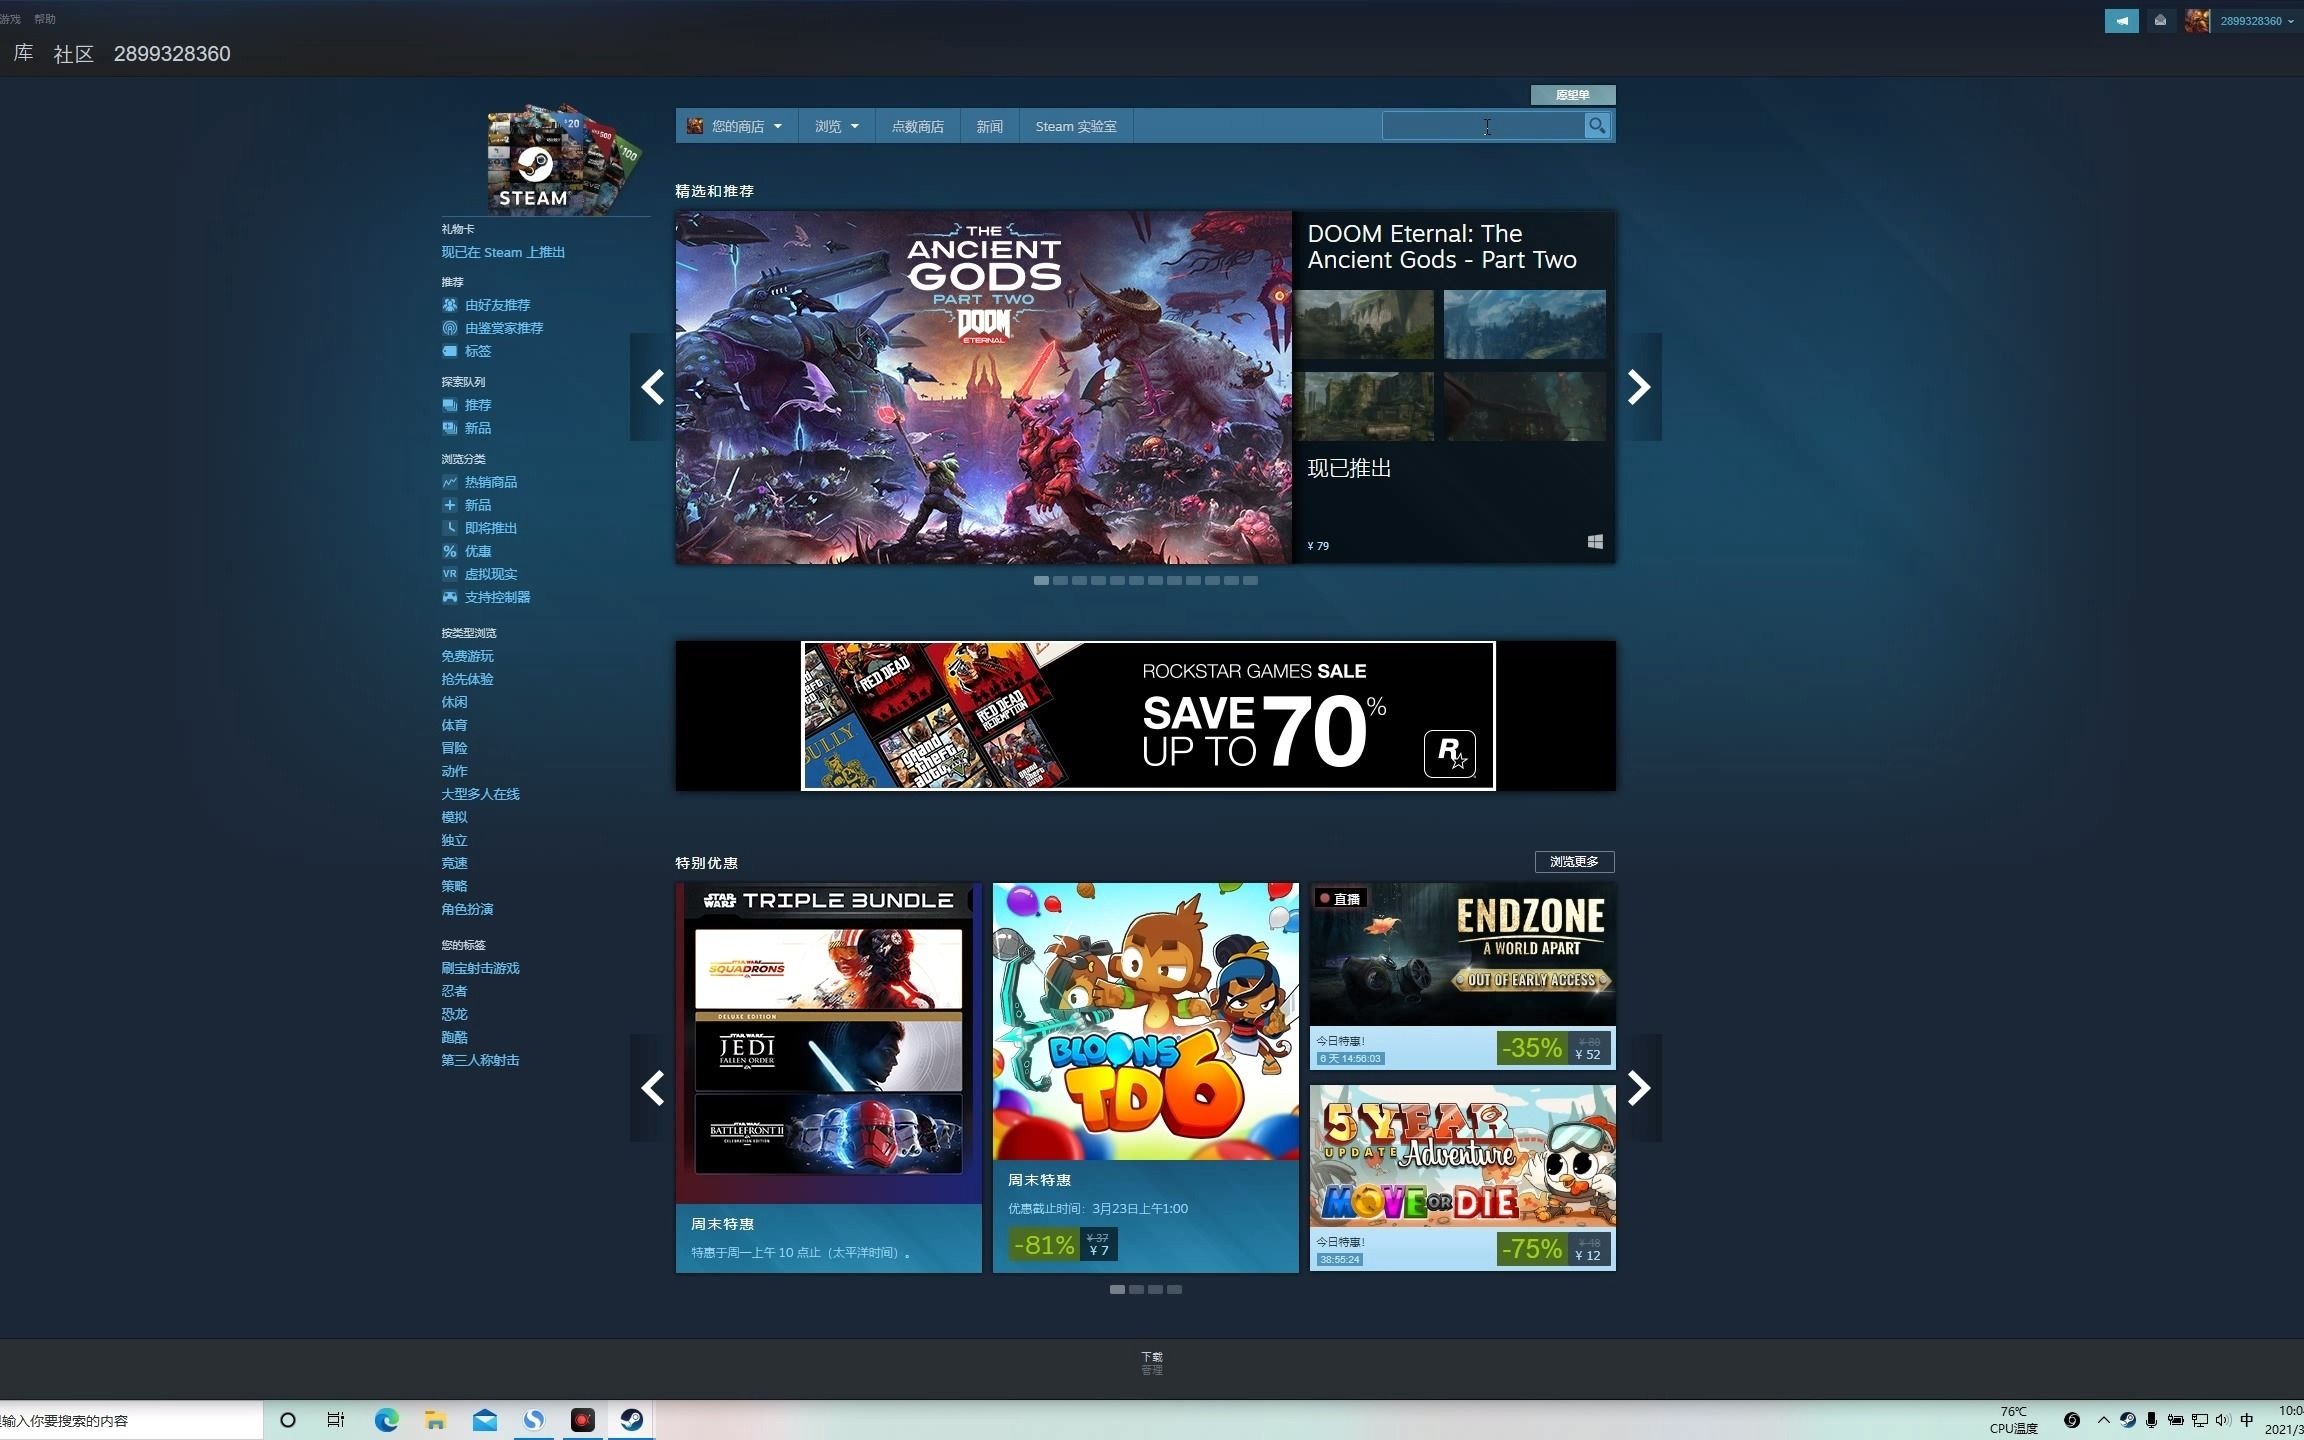2304x1440 pixels.
Task: Open the 角色扮演 genre link
Action: (x=467, y=909)
